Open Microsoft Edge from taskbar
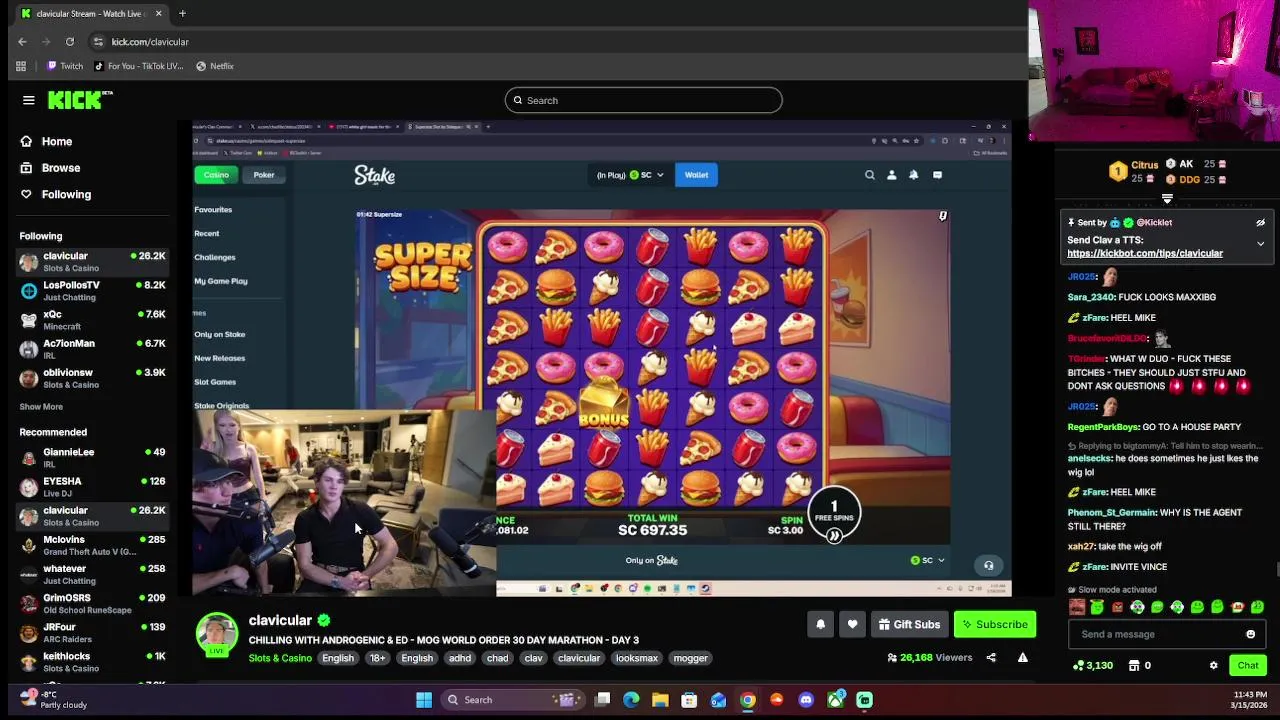The height and width of the screenshot is (720, 1280). pos(631,700)
